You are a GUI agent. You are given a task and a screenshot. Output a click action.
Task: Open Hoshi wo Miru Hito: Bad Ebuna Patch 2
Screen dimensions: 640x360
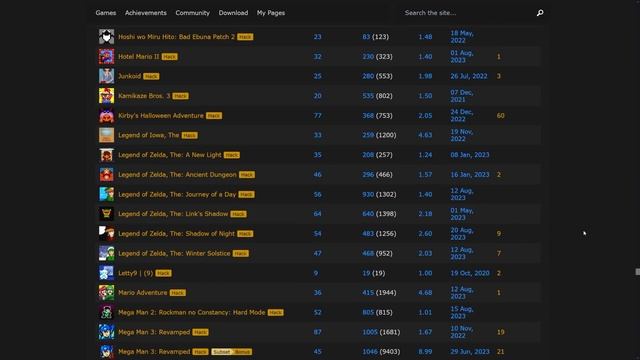[x=177, y=37]
